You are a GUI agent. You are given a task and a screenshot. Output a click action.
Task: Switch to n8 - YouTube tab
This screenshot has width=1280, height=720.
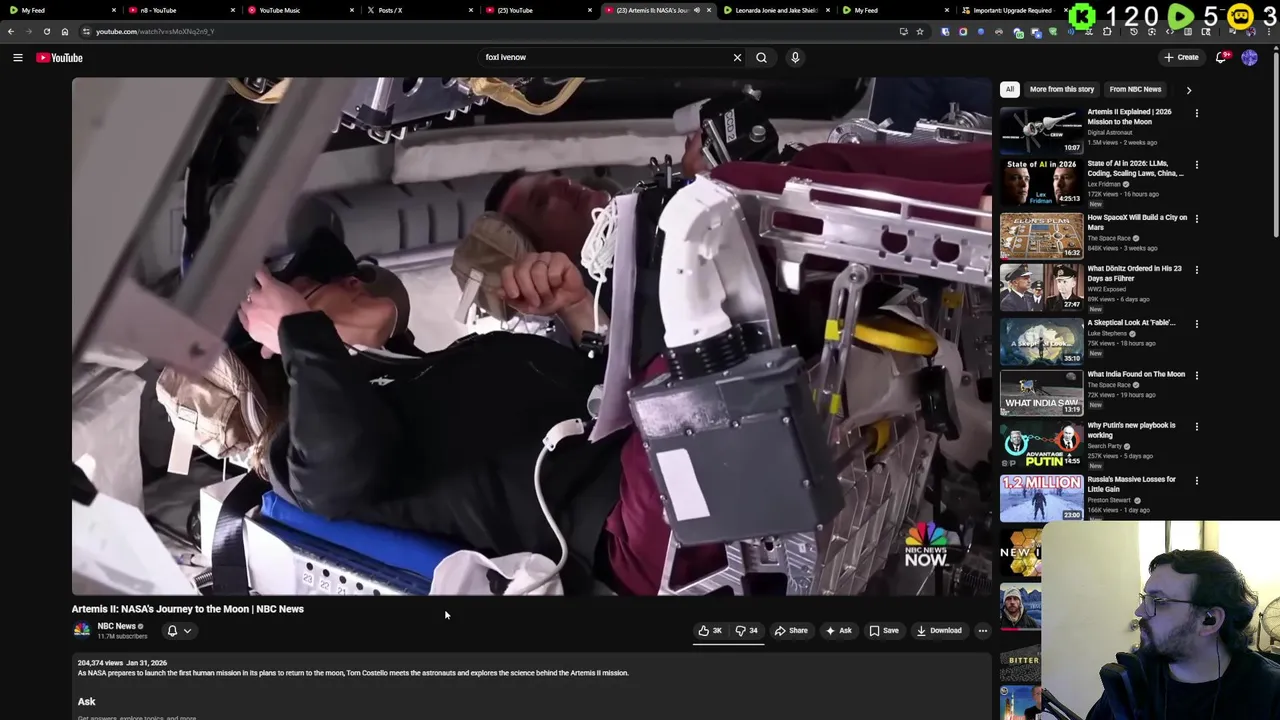pos(180,10)
